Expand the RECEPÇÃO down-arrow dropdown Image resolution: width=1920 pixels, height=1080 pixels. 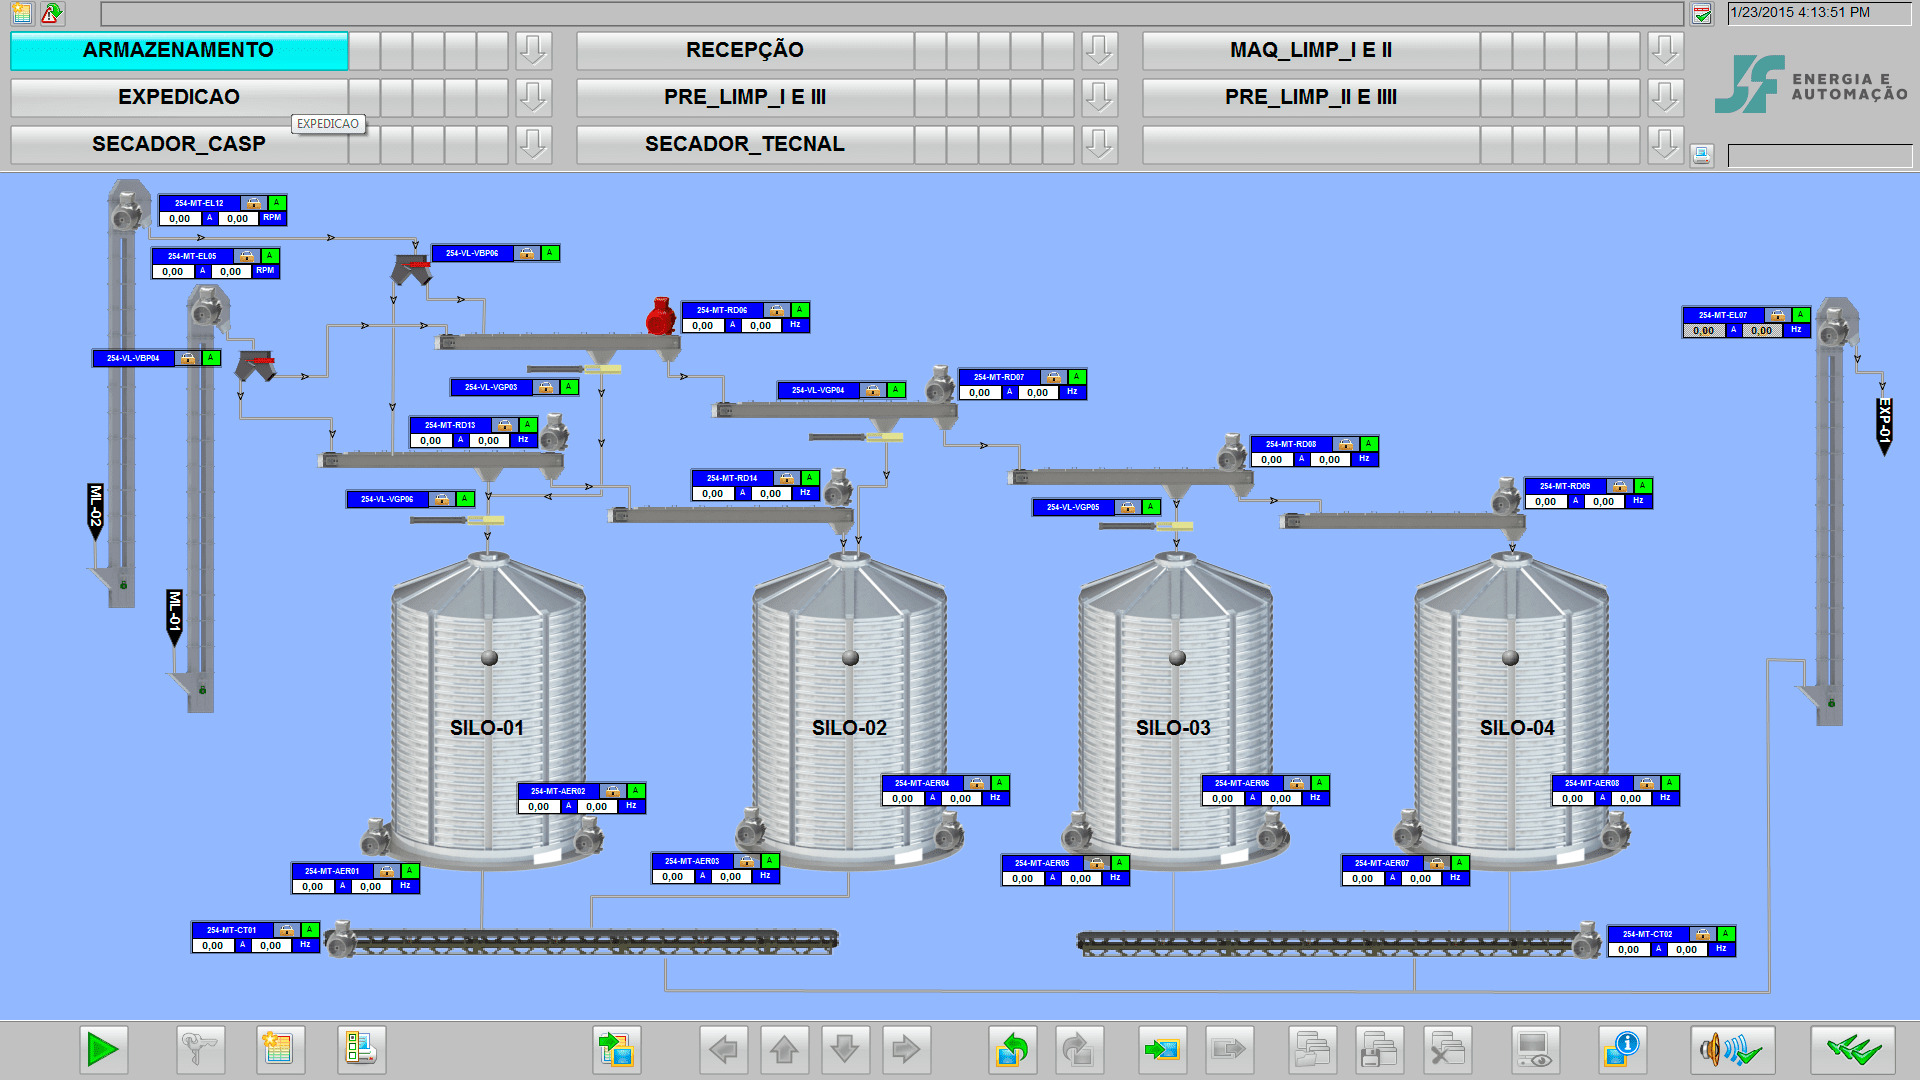click(1099, 50)
